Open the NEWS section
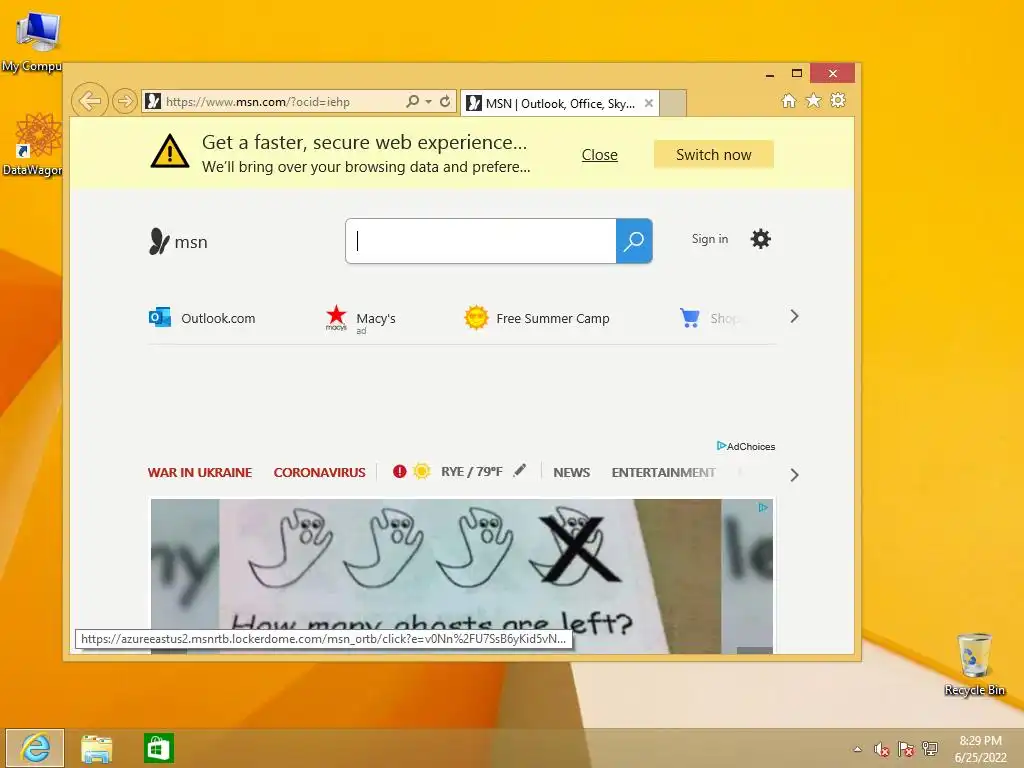 pos(571,472)
